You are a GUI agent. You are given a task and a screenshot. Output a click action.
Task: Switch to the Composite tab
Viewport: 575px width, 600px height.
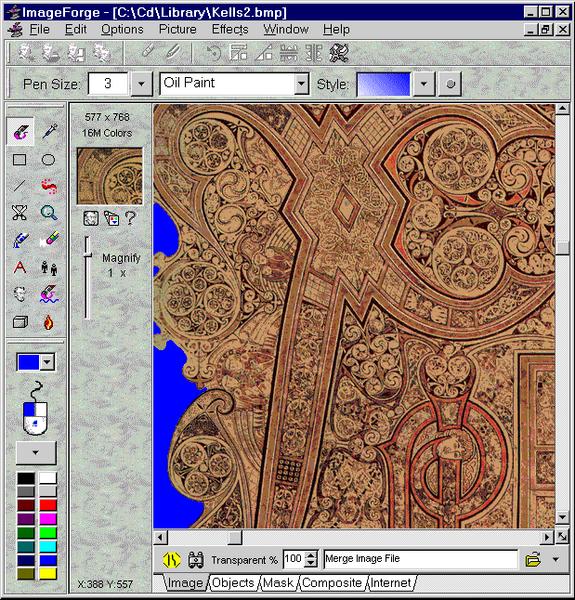coord(332,583)
